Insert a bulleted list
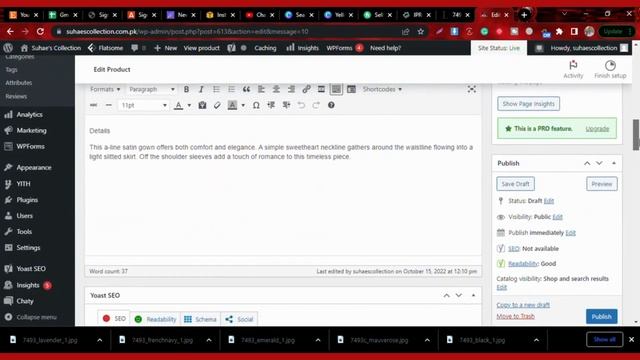This screenshot has height=360, width=640. tap(216, 89)
